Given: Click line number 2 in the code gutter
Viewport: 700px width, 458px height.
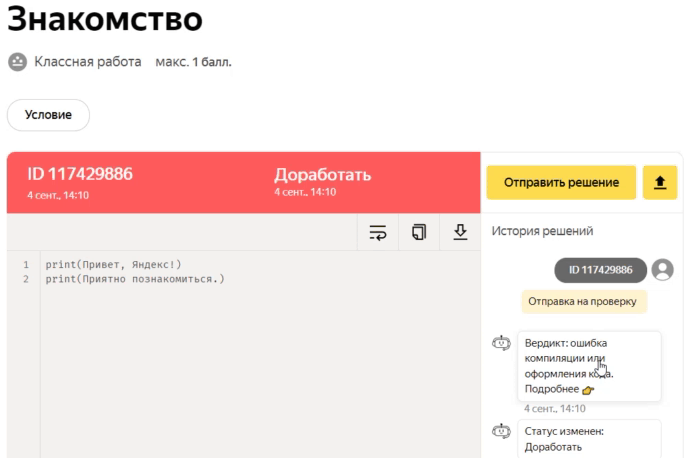Looking at the screenshot, I should click(x=26, y=279).
